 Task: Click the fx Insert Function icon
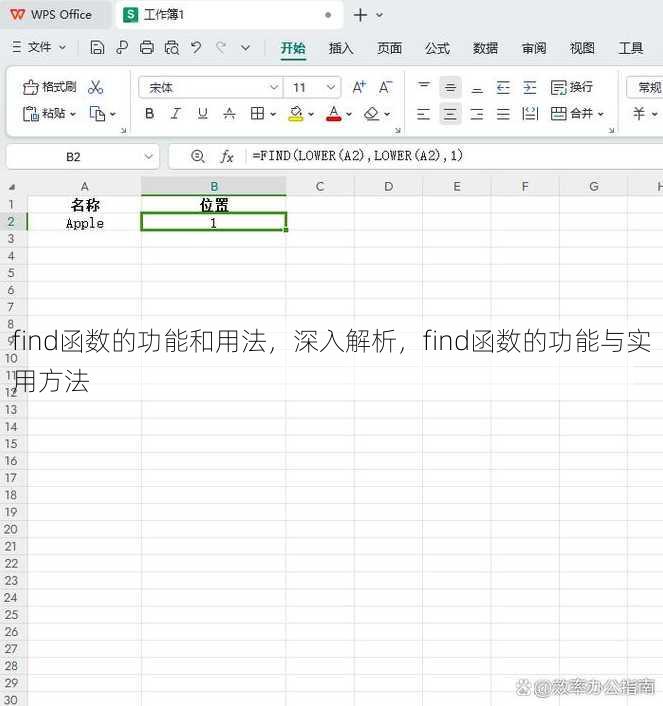[x=227, y=156]
